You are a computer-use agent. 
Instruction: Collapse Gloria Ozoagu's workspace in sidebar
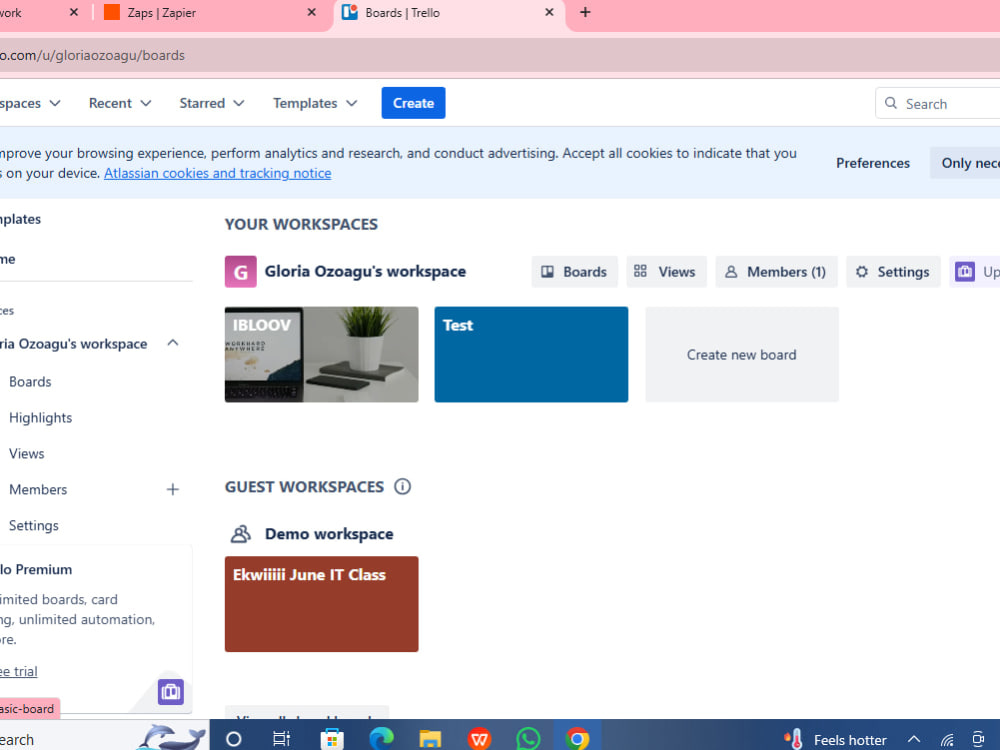pos(173,343)
